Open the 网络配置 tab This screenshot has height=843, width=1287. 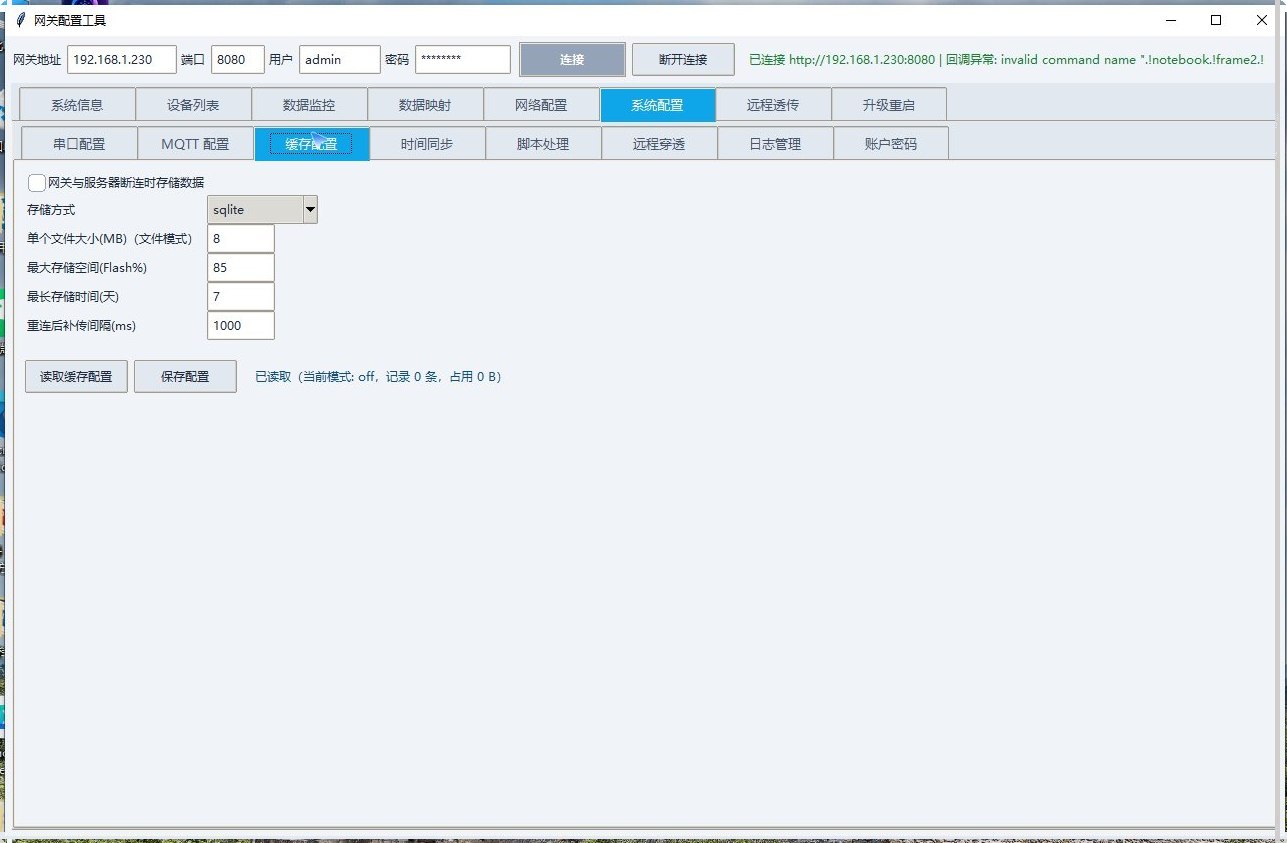click(x=541, y=105)
